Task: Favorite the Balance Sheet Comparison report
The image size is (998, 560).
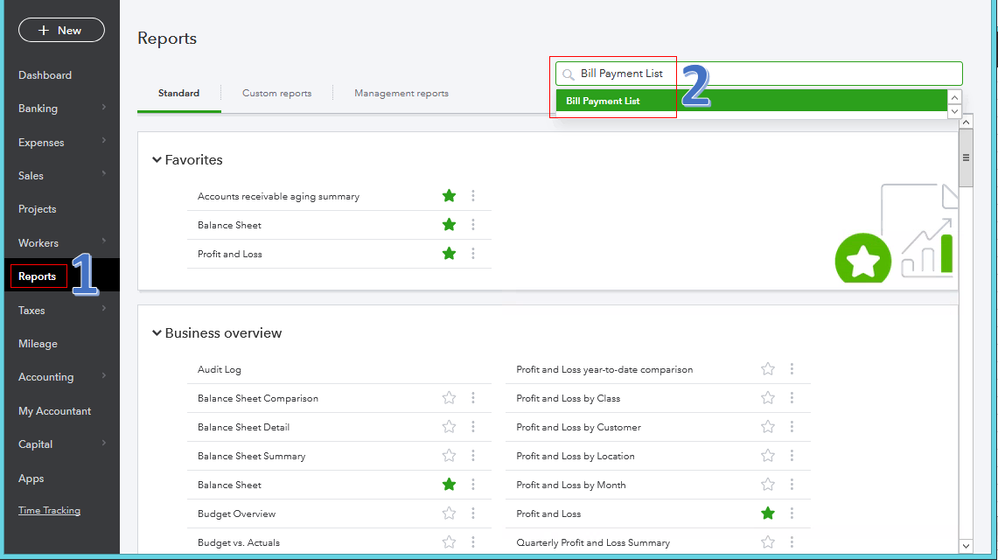Action: [449, 398]
